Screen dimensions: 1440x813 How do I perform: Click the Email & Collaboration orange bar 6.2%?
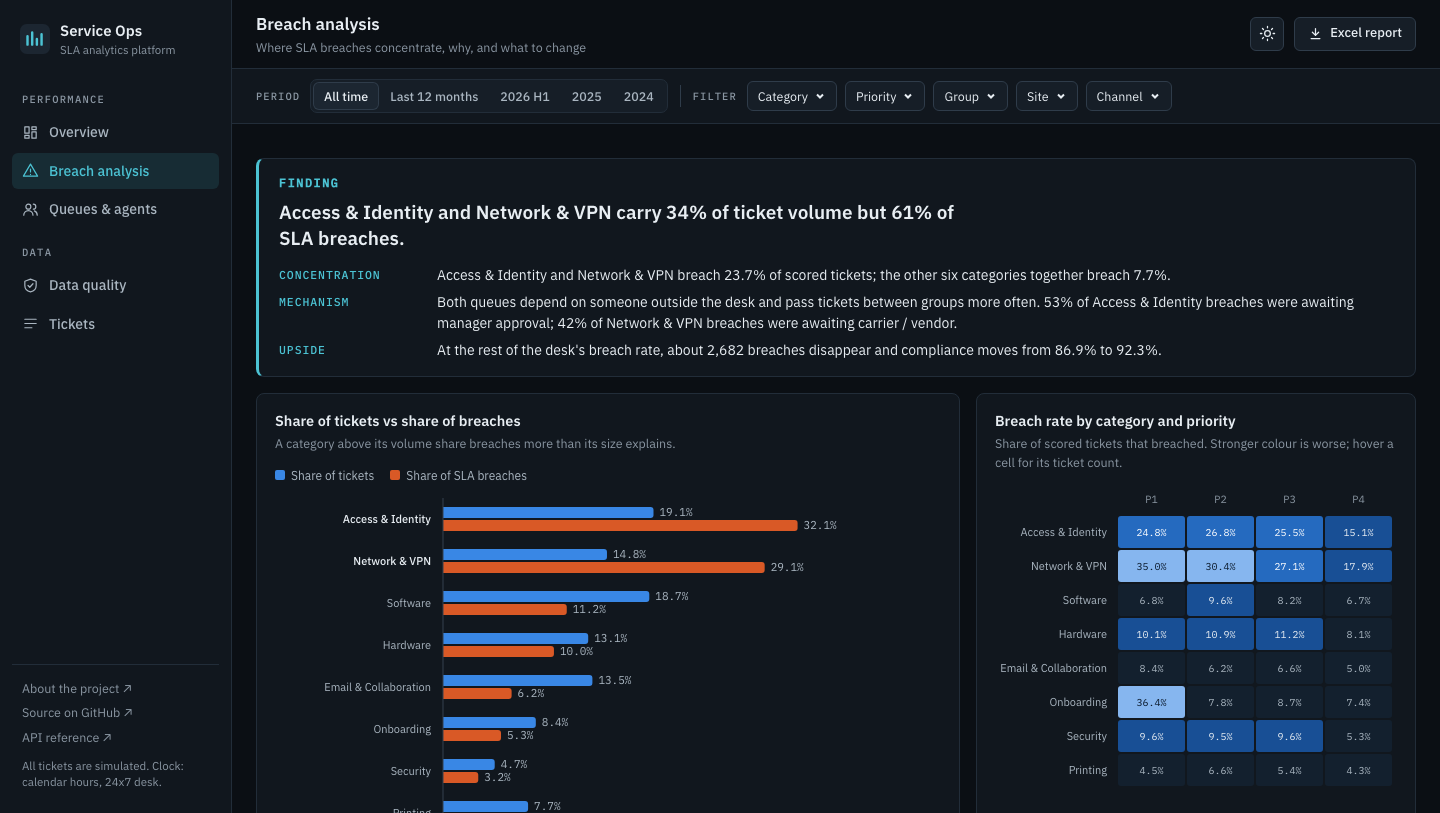[477, 694]
